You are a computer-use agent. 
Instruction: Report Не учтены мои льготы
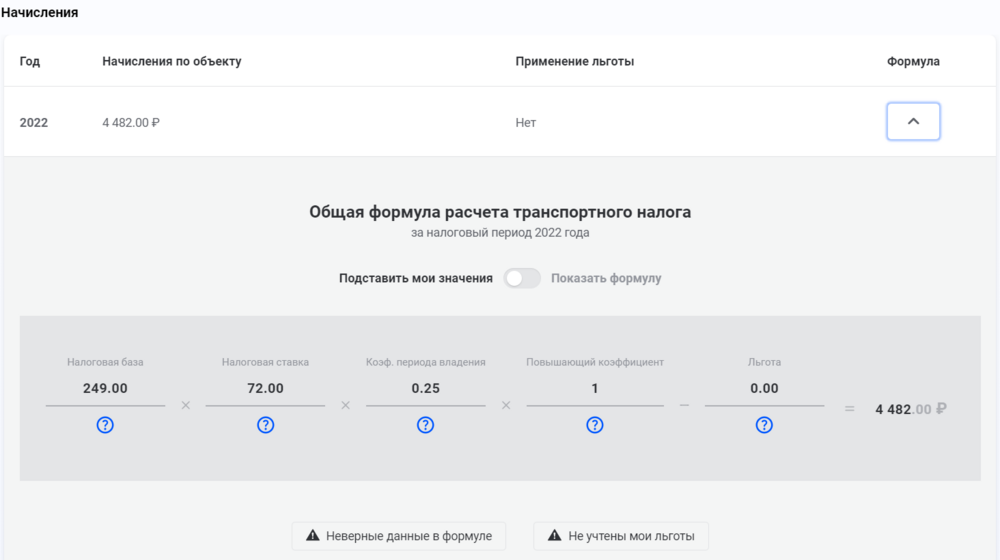(621, 536)
